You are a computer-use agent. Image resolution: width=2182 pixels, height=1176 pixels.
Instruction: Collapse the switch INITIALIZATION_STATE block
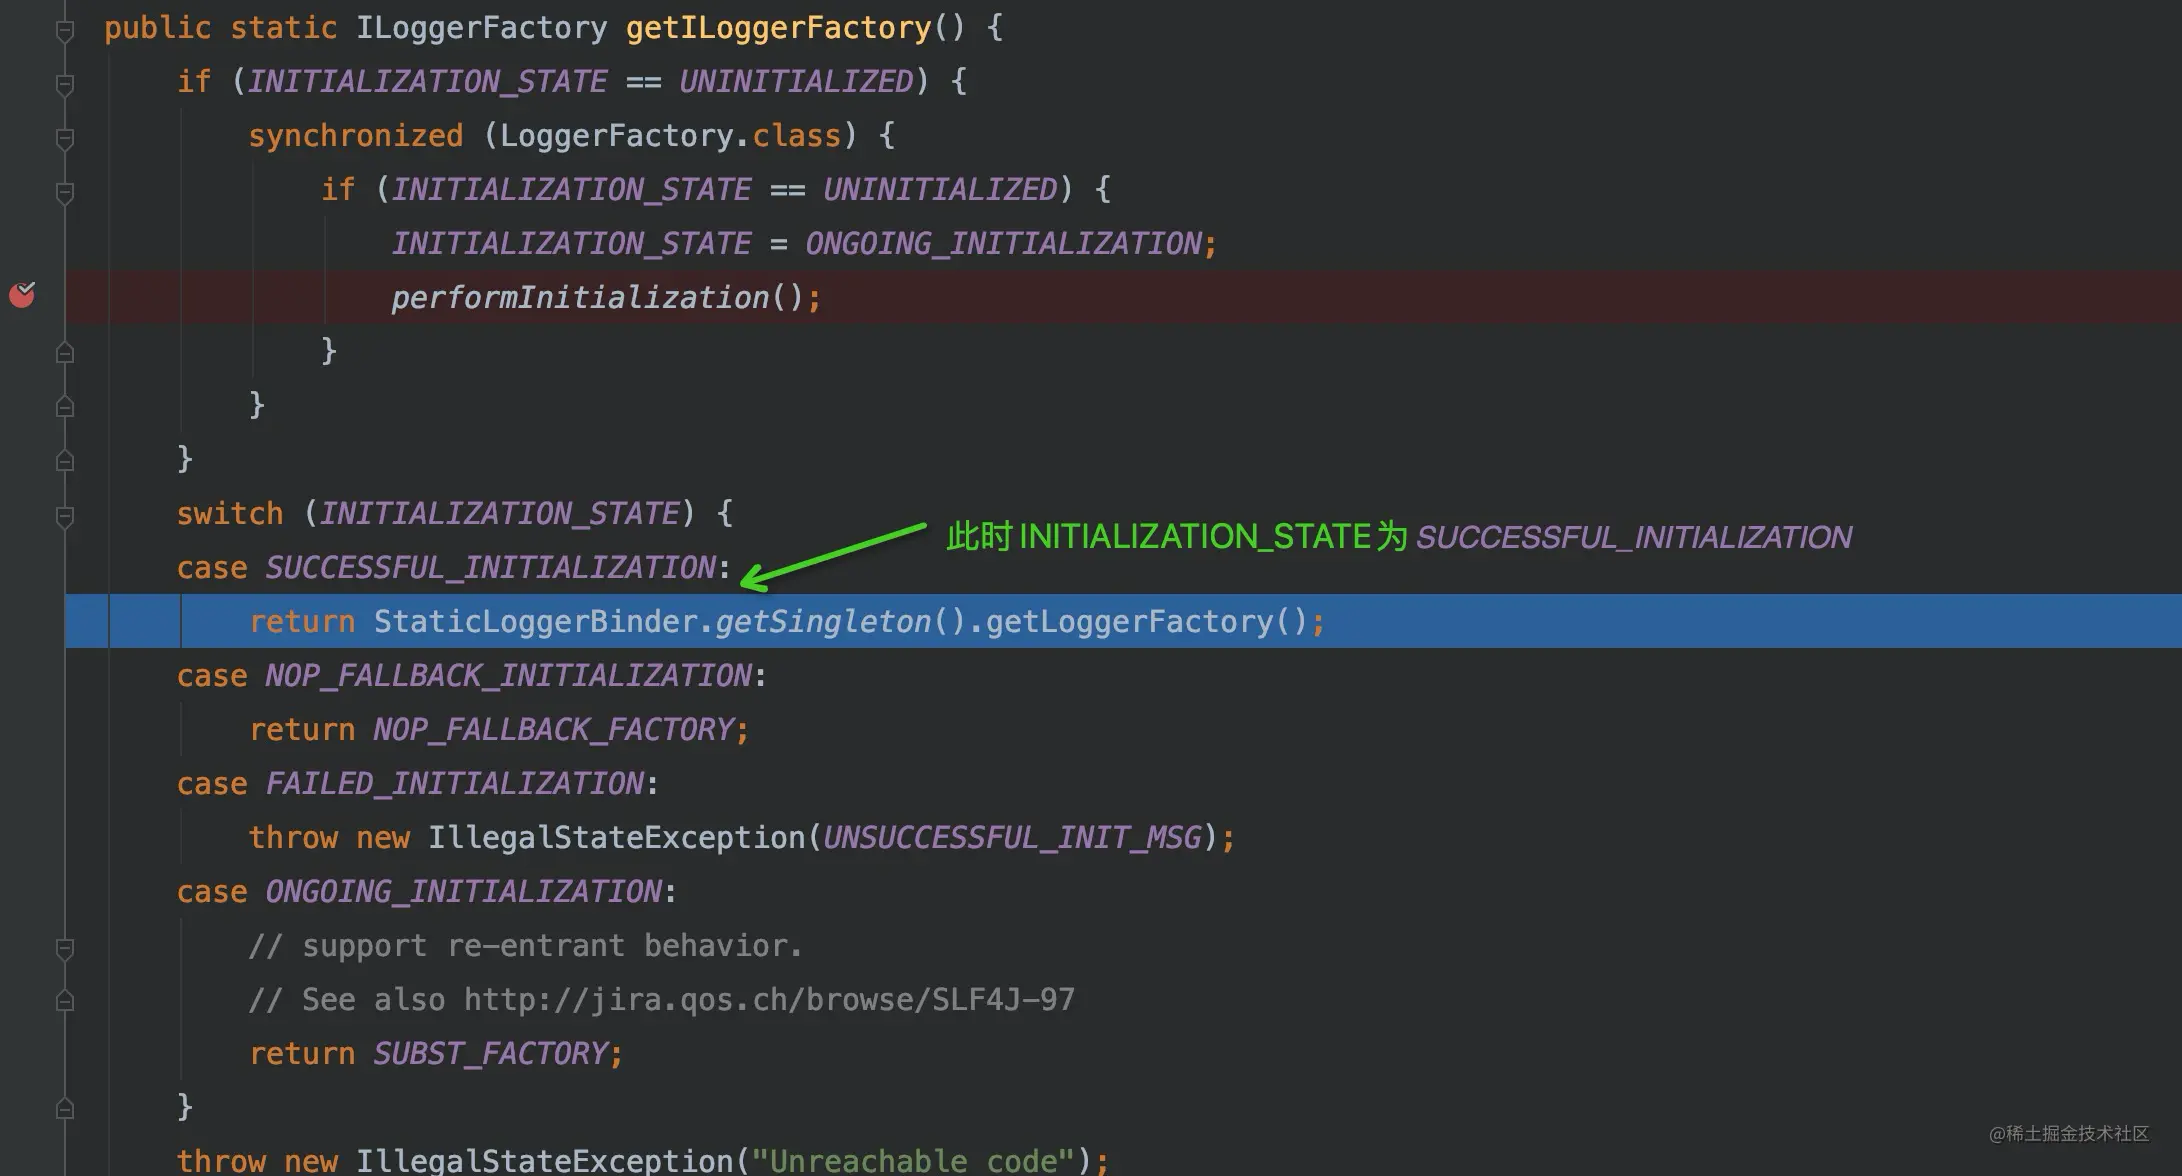(65, 517)
